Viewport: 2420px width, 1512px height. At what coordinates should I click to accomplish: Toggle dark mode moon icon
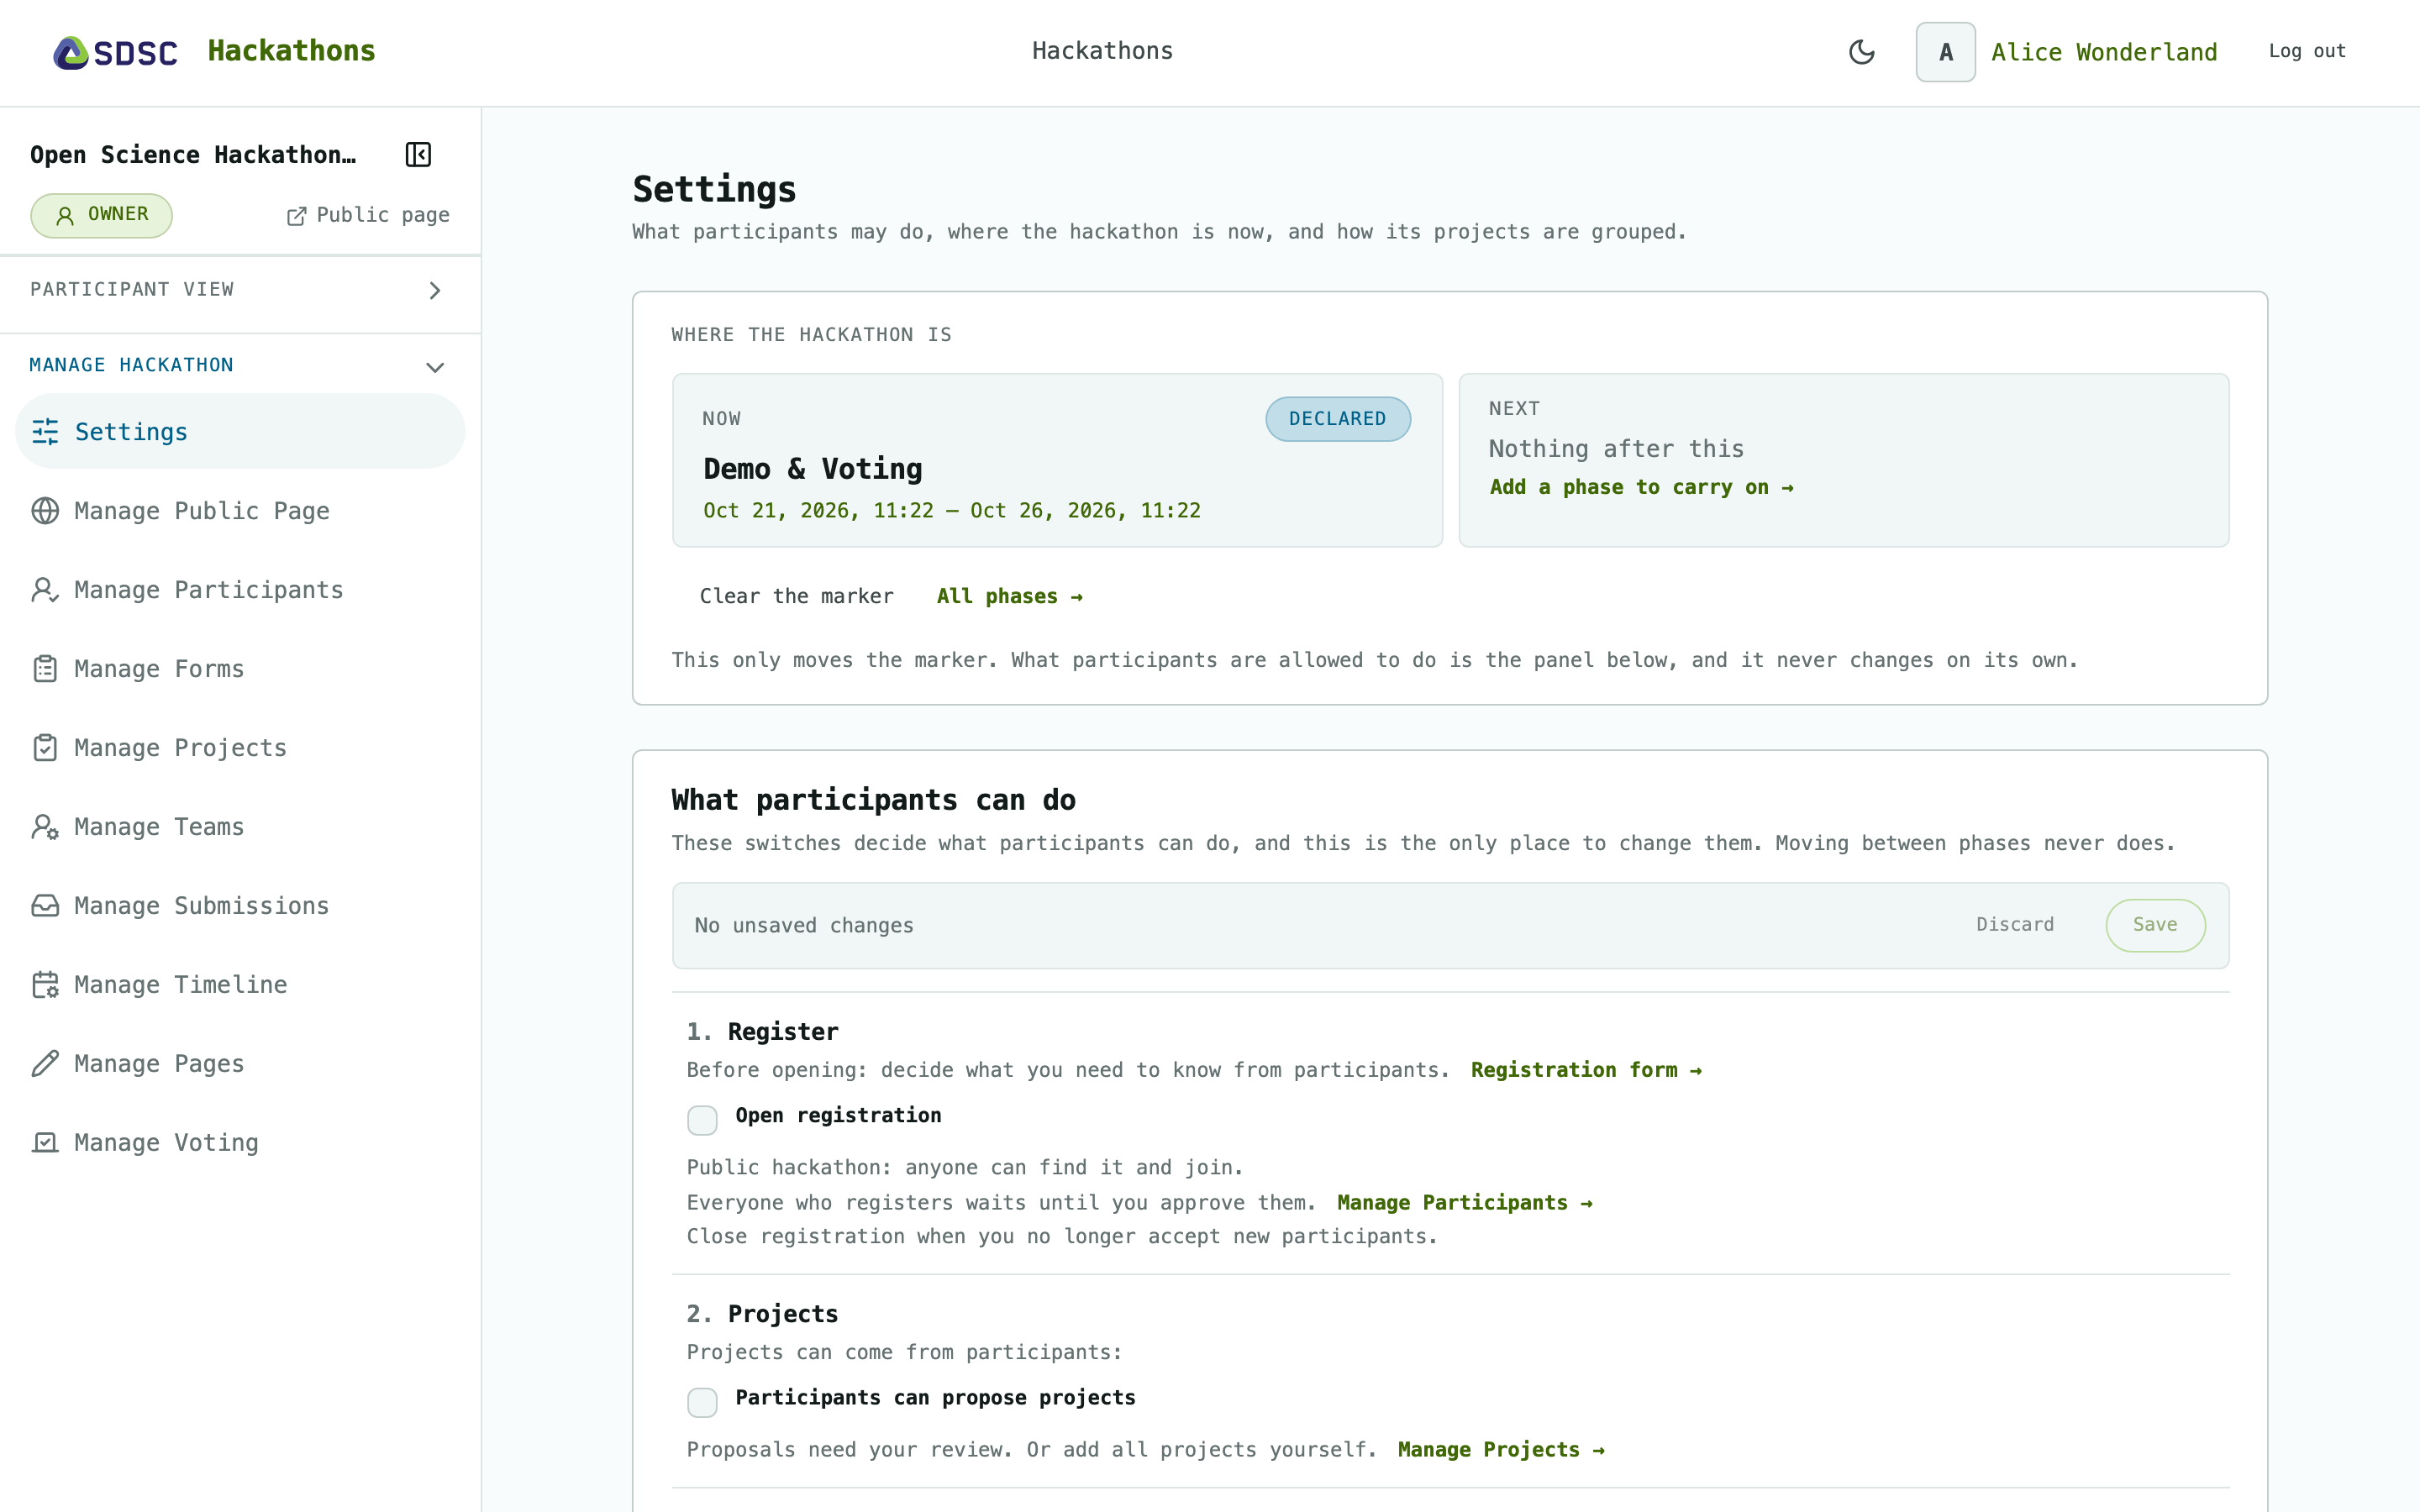[1861, 52]
